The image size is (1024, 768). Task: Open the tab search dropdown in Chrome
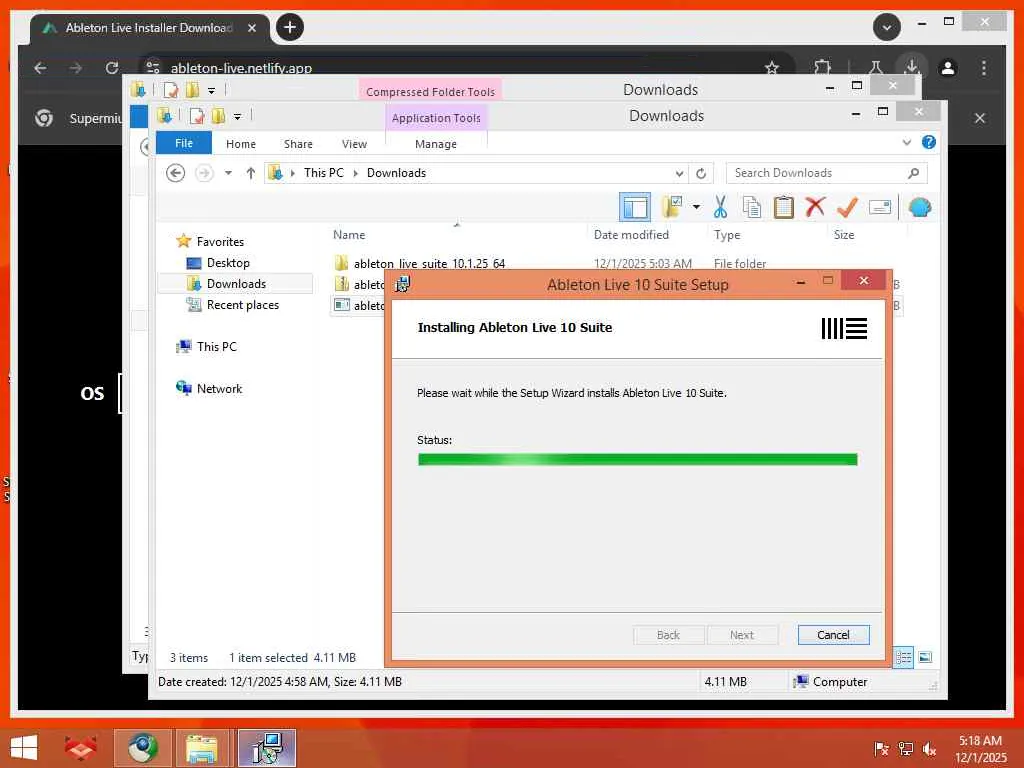tap(887, 27)
